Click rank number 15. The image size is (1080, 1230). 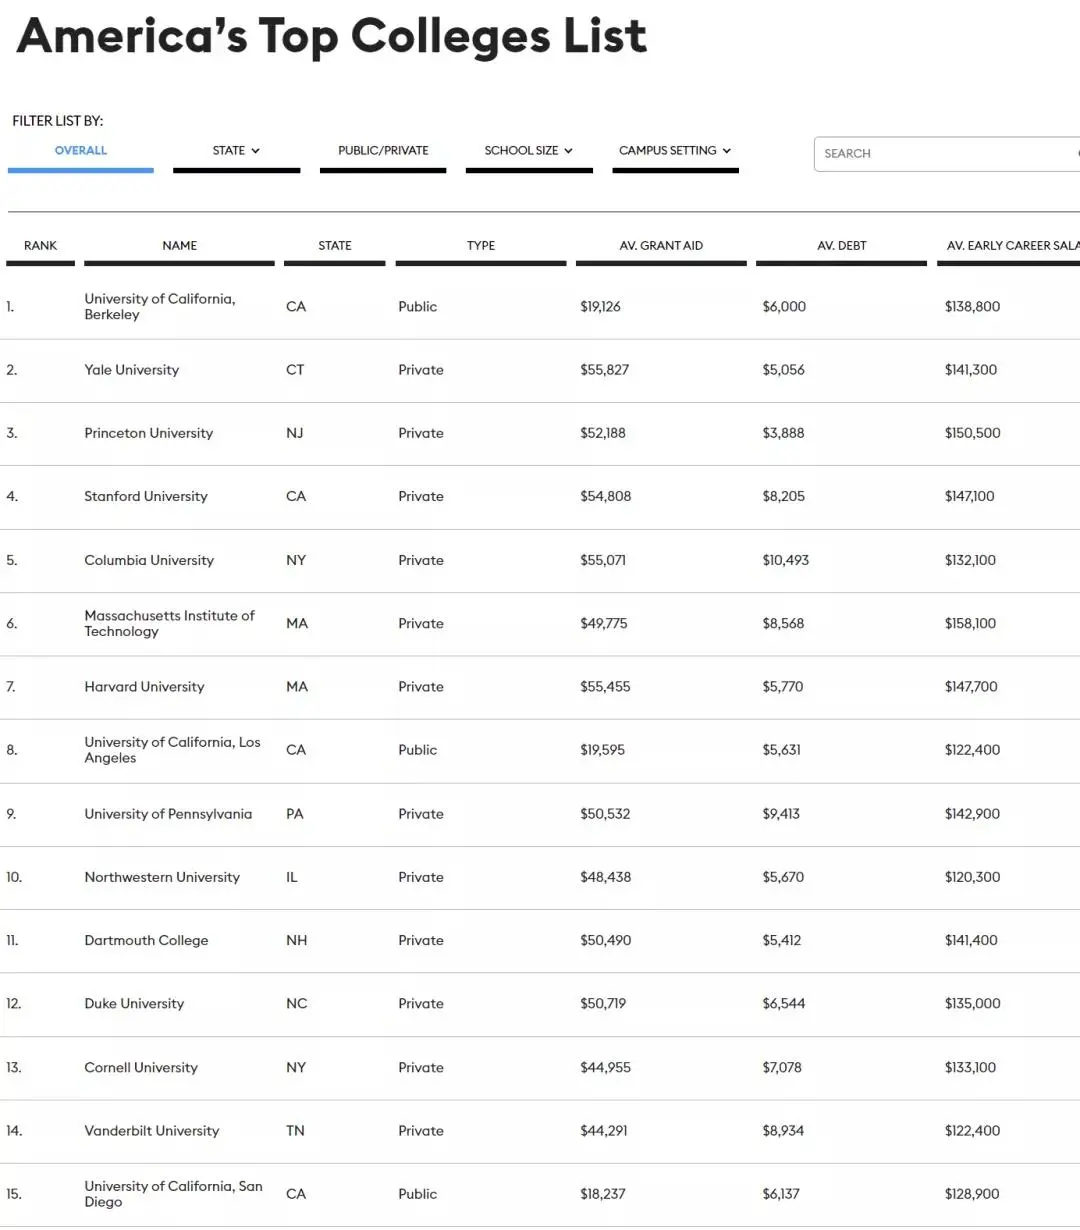(14, 1194)
